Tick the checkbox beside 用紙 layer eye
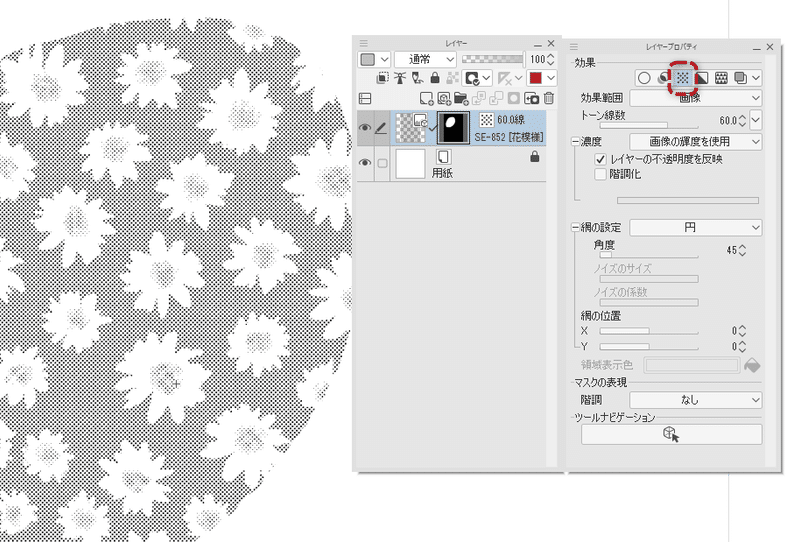 tap(382, 163)
